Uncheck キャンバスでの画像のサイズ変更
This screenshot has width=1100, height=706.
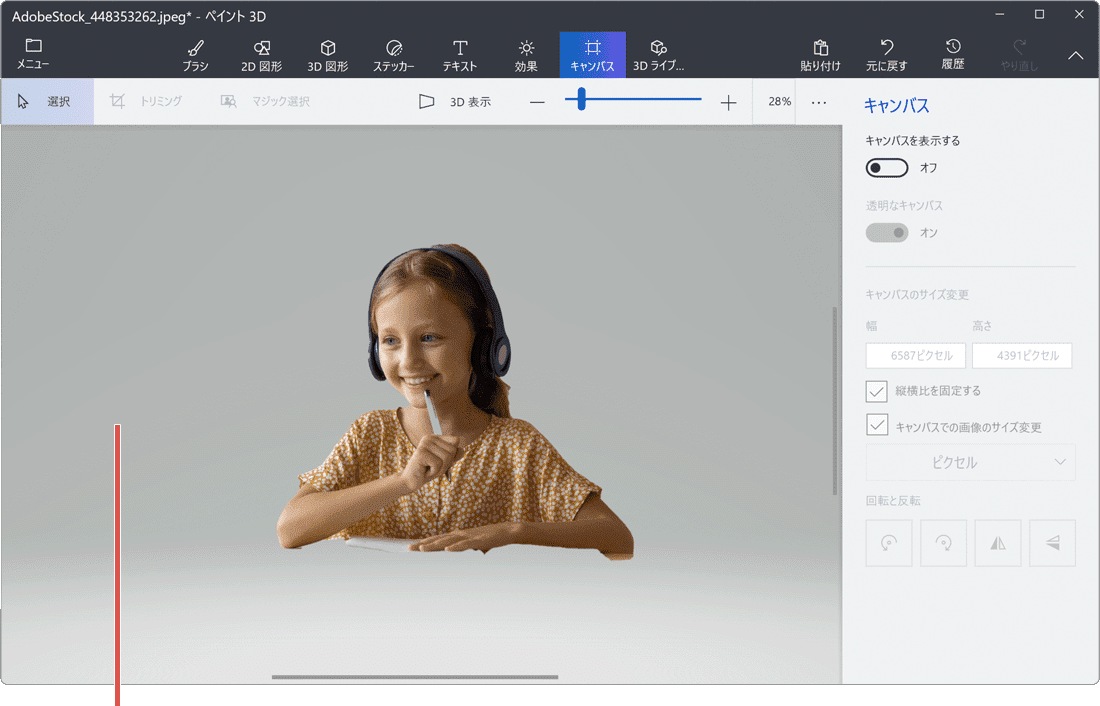(876, 425)
